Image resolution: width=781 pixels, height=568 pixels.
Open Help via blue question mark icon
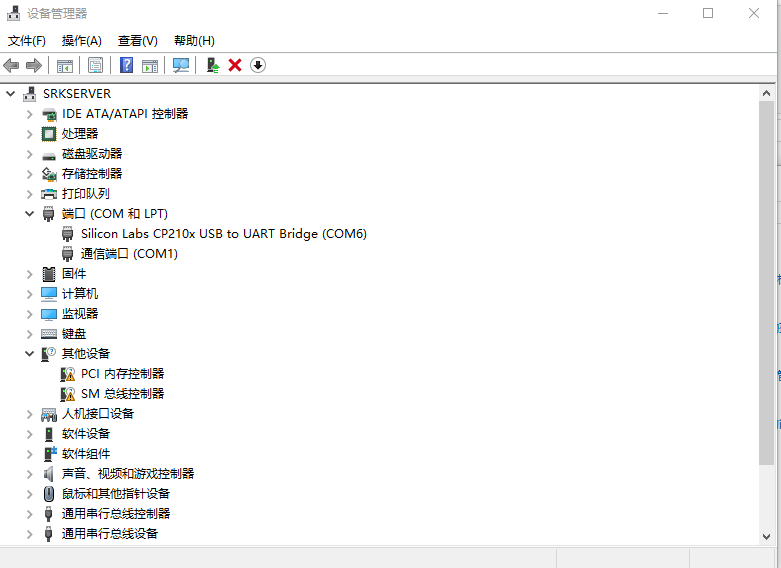(127, 65)
